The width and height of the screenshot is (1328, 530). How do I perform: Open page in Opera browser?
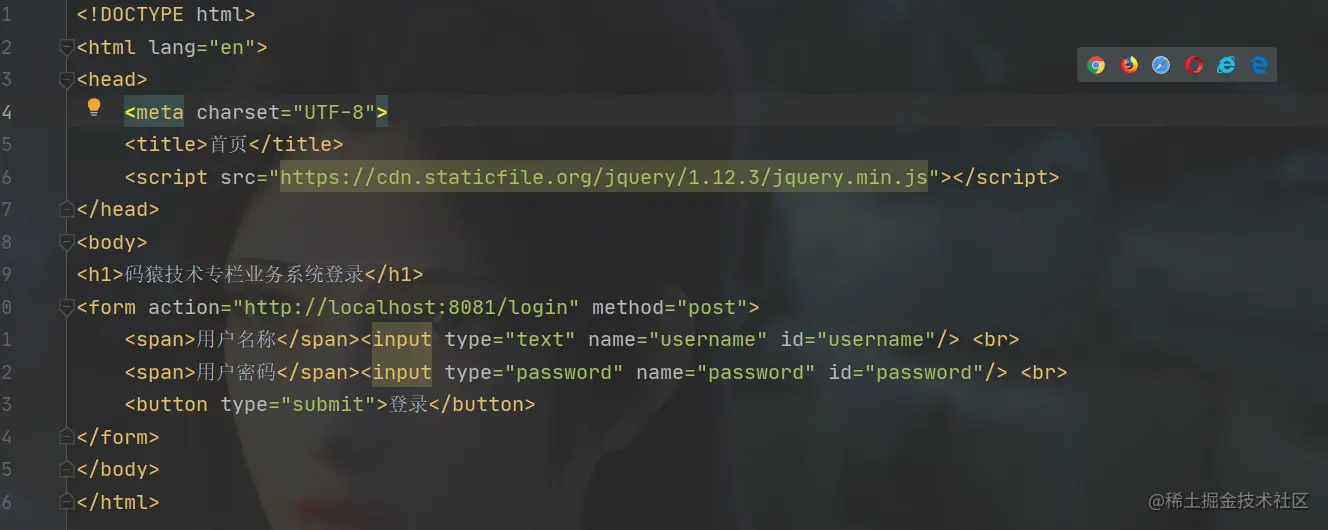tap(1194, 65)
